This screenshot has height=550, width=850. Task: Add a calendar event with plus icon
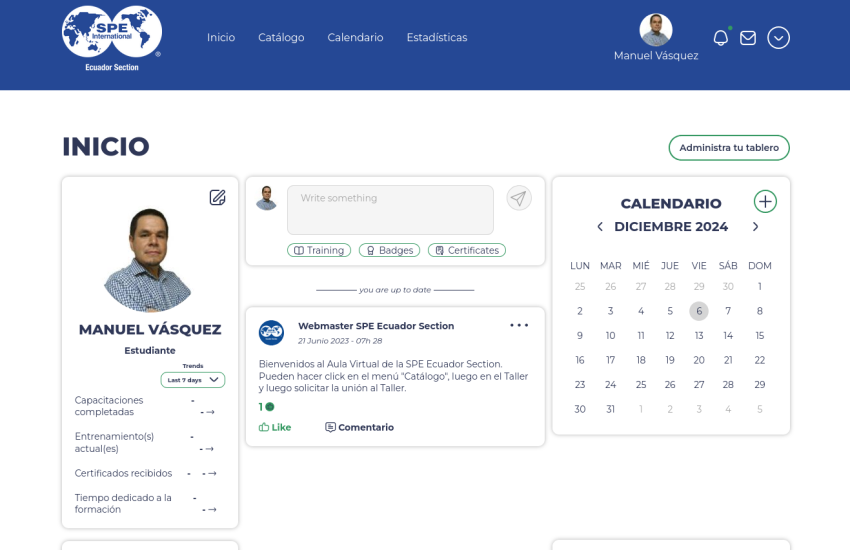click(x=765, y=202)
